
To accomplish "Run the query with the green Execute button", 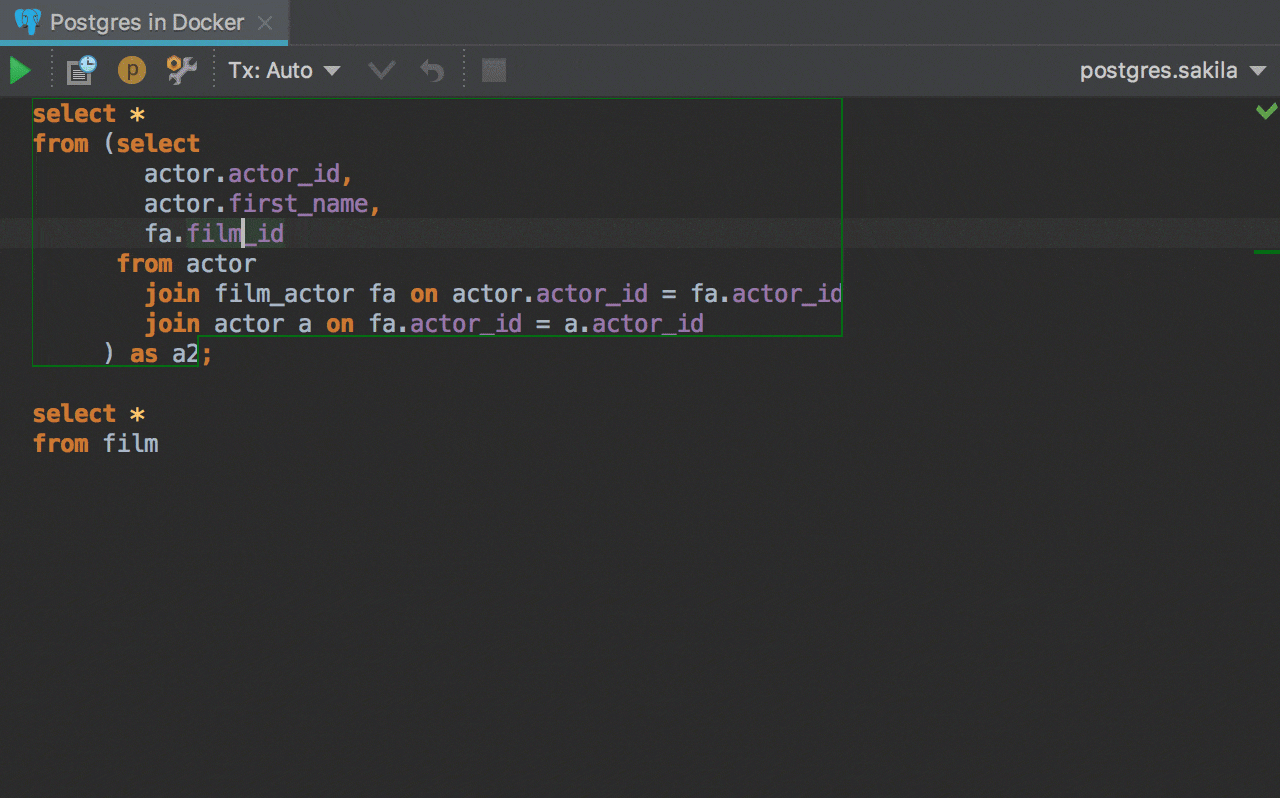I will [20, 71].
